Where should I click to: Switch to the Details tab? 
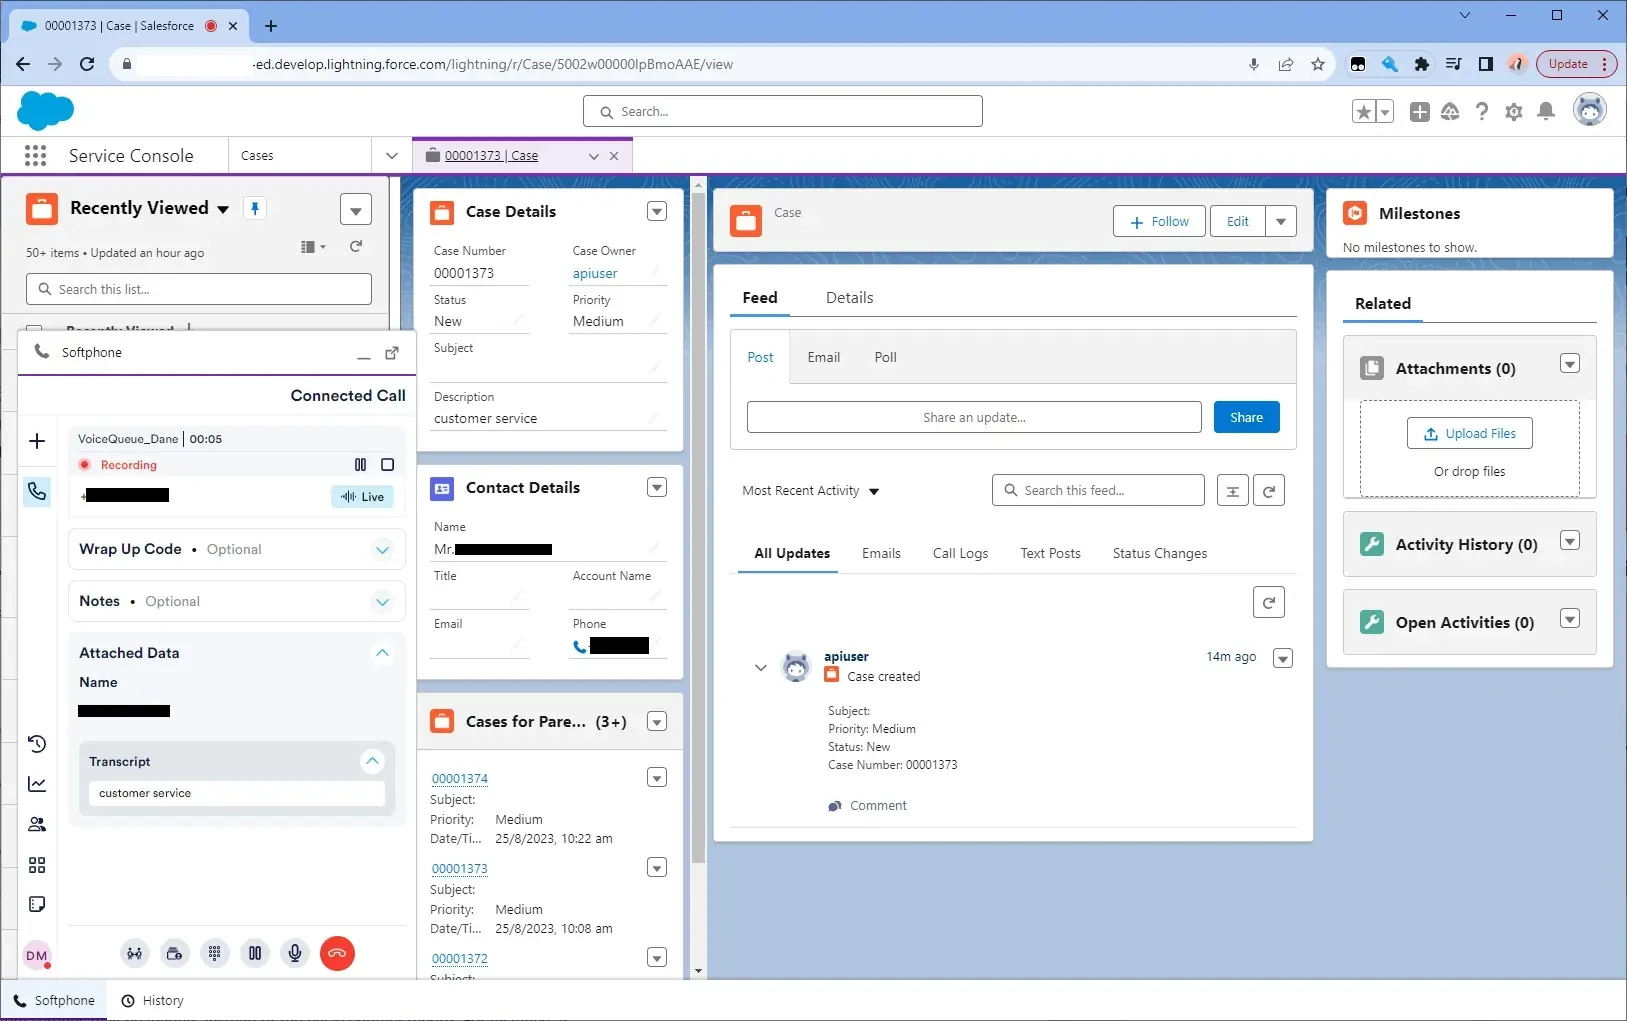[x=849, y=298]
